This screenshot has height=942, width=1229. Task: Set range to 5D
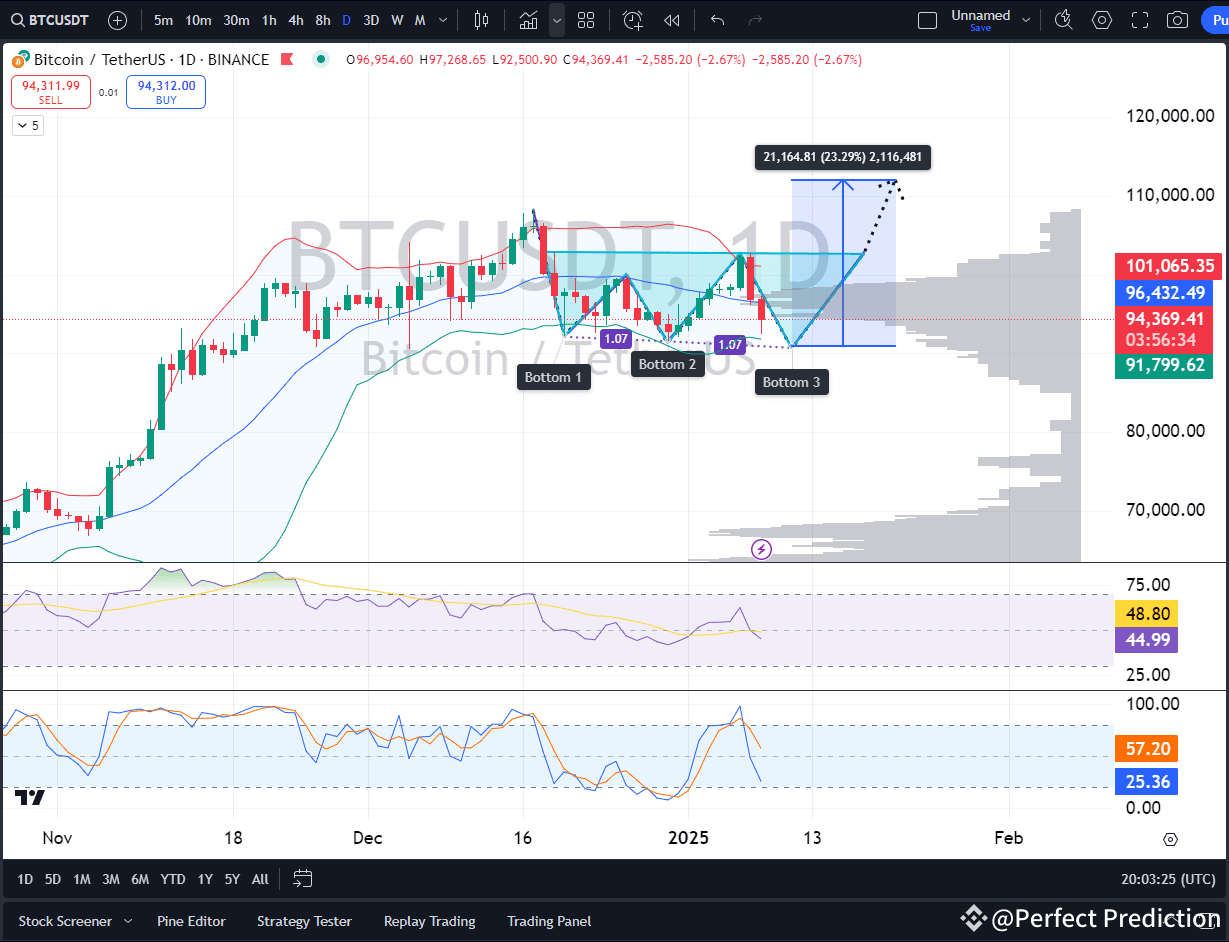click(x=53, y=879)
